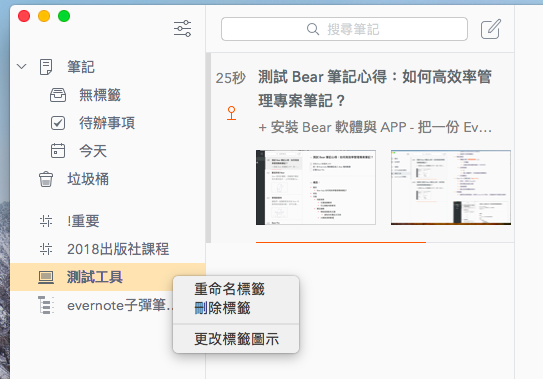The image size is (543, 379).
Task: Select 更改標籤圖示 menu entry
Action: [x=236, y=339]
